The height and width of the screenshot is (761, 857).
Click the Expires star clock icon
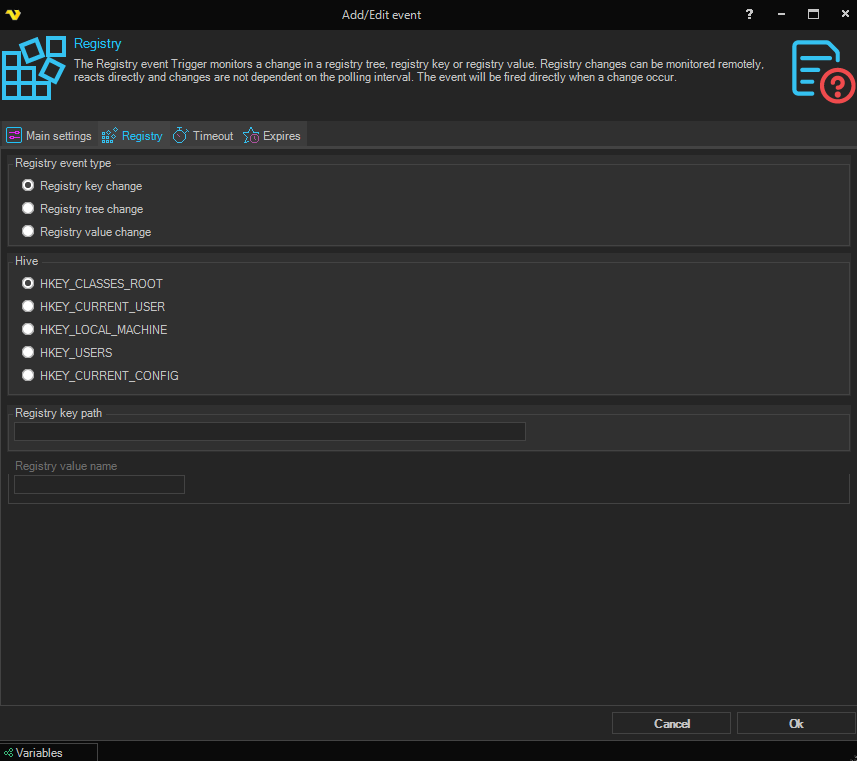pos(251,136)
